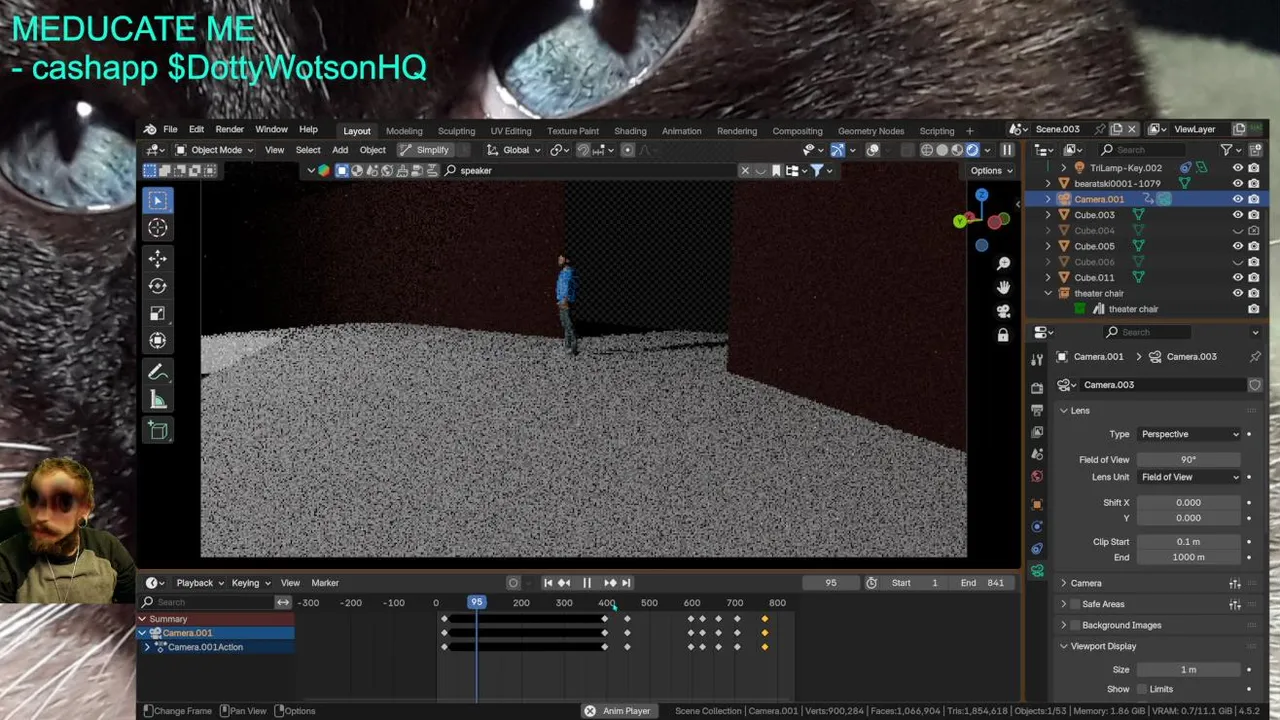
Task: Toggle render camera icon for bearatski0001-1079
Action: 1254,184
